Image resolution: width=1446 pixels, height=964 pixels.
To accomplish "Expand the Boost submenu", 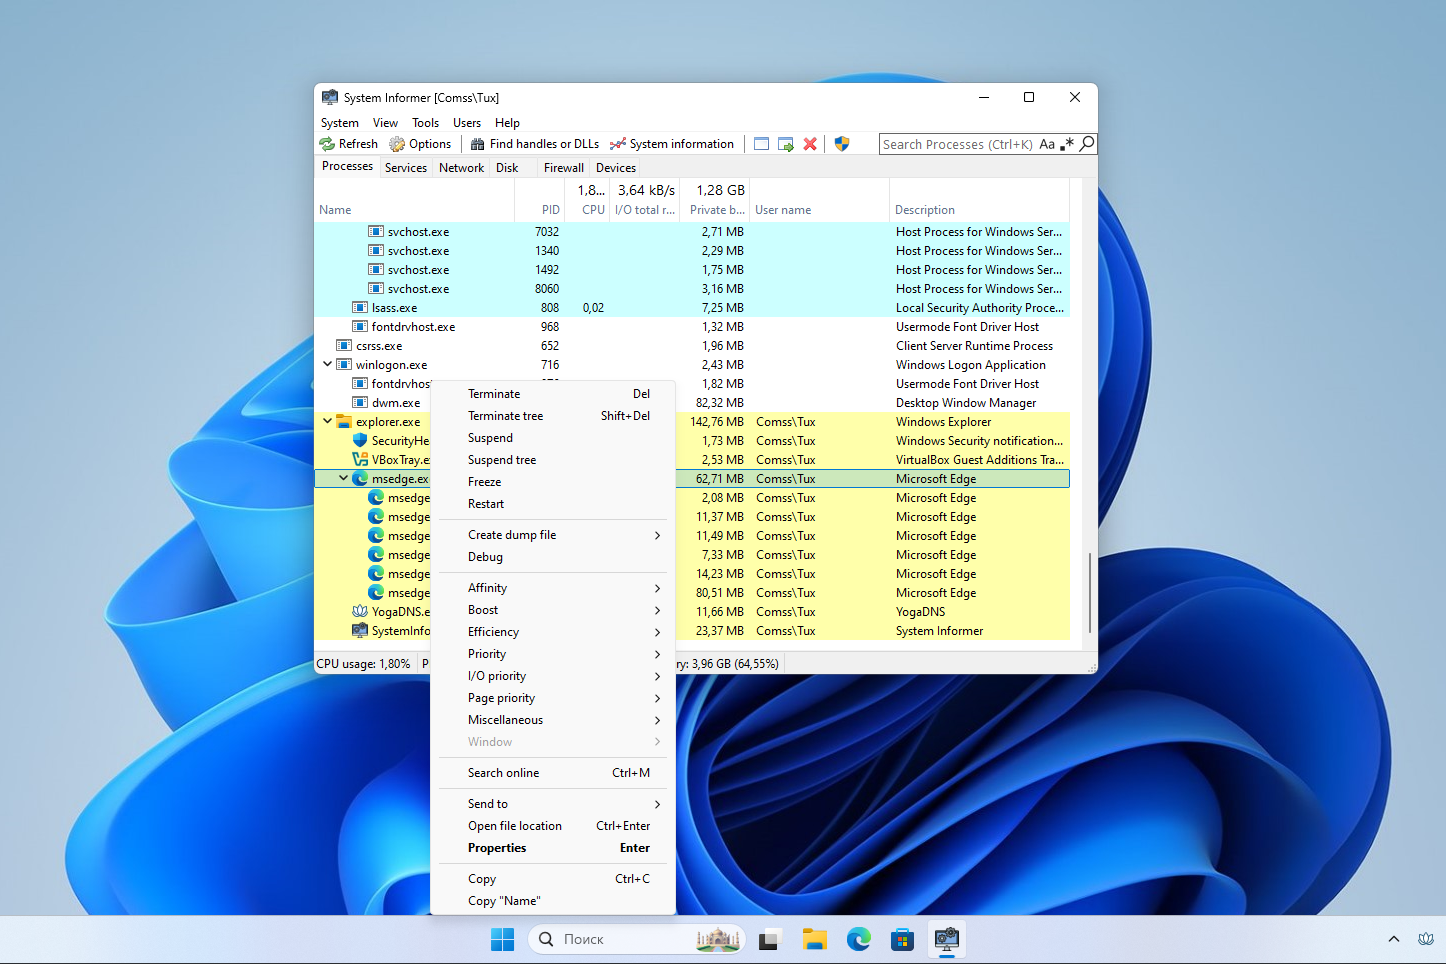I will coord(553,610).
